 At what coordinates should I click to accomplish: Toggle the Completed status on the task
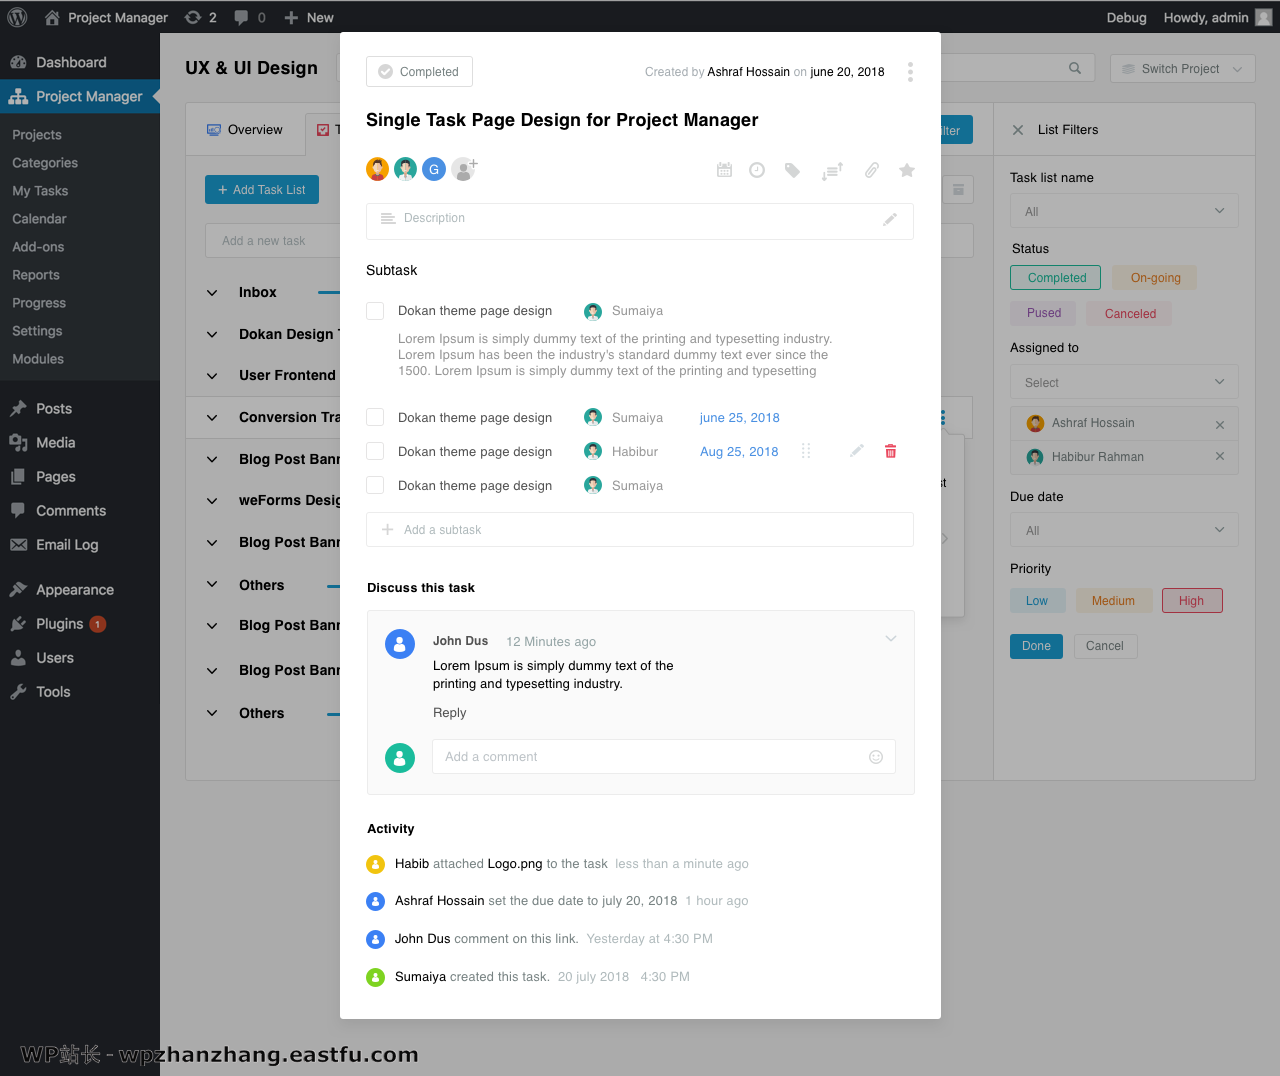point(419,72)
